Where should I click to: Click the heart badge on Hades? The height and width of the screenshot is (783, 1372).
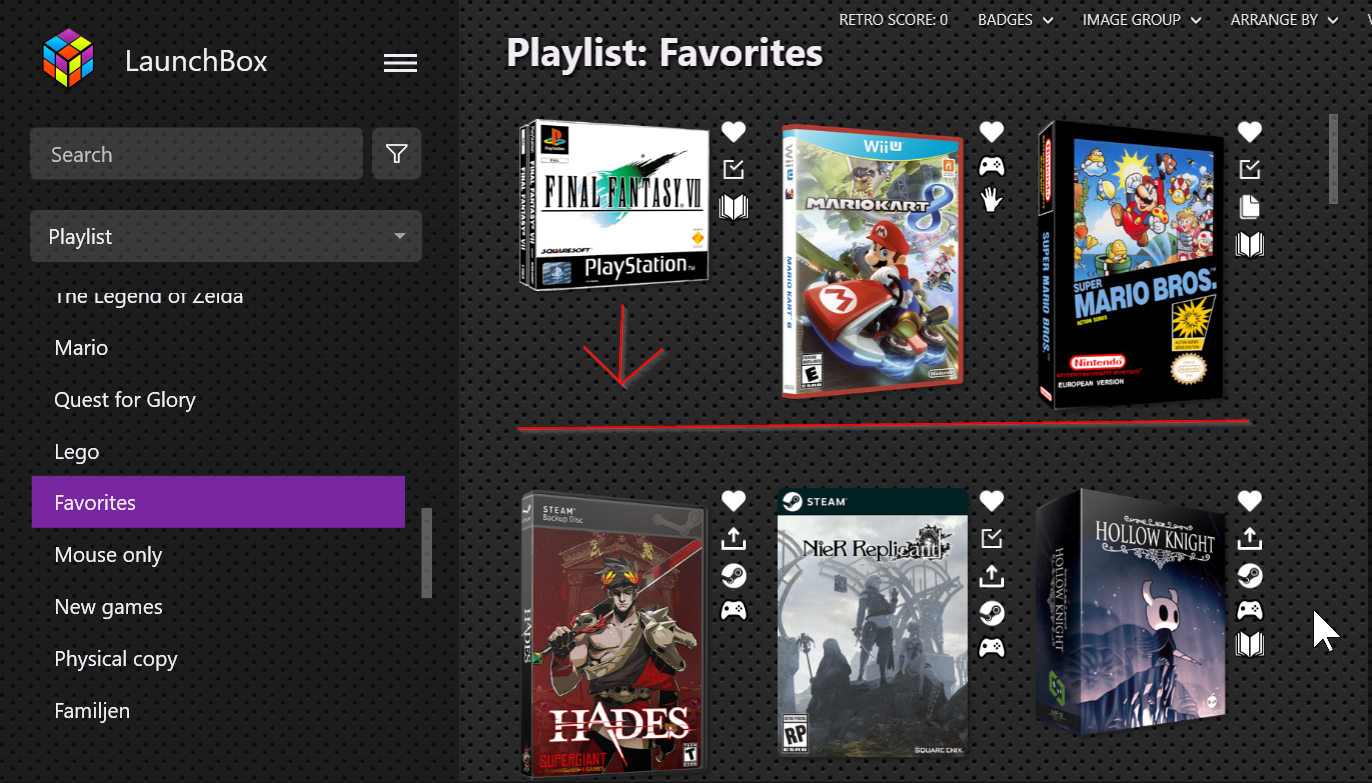pyautogui.click(x=734, y=500)
